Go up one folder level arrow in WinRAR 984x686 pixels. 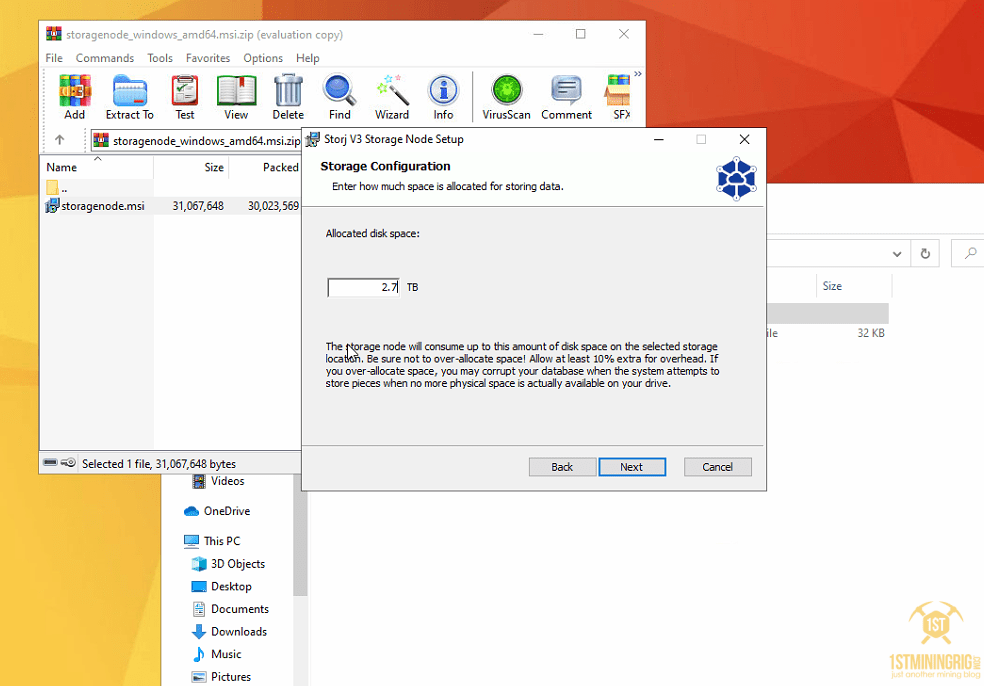click(60, 140)
